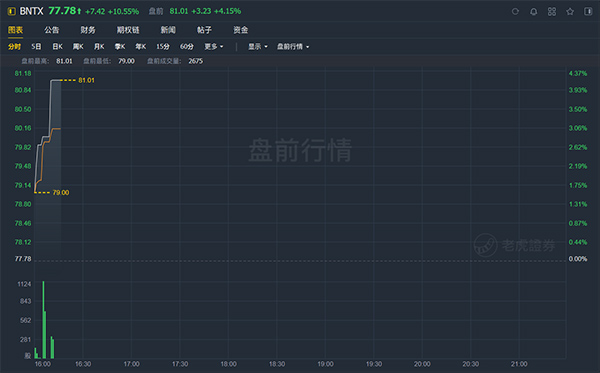Click the refresh icon in the header
Image resolution: width=600 pixels, height=373 pixels.
click(x=515, y=11)
